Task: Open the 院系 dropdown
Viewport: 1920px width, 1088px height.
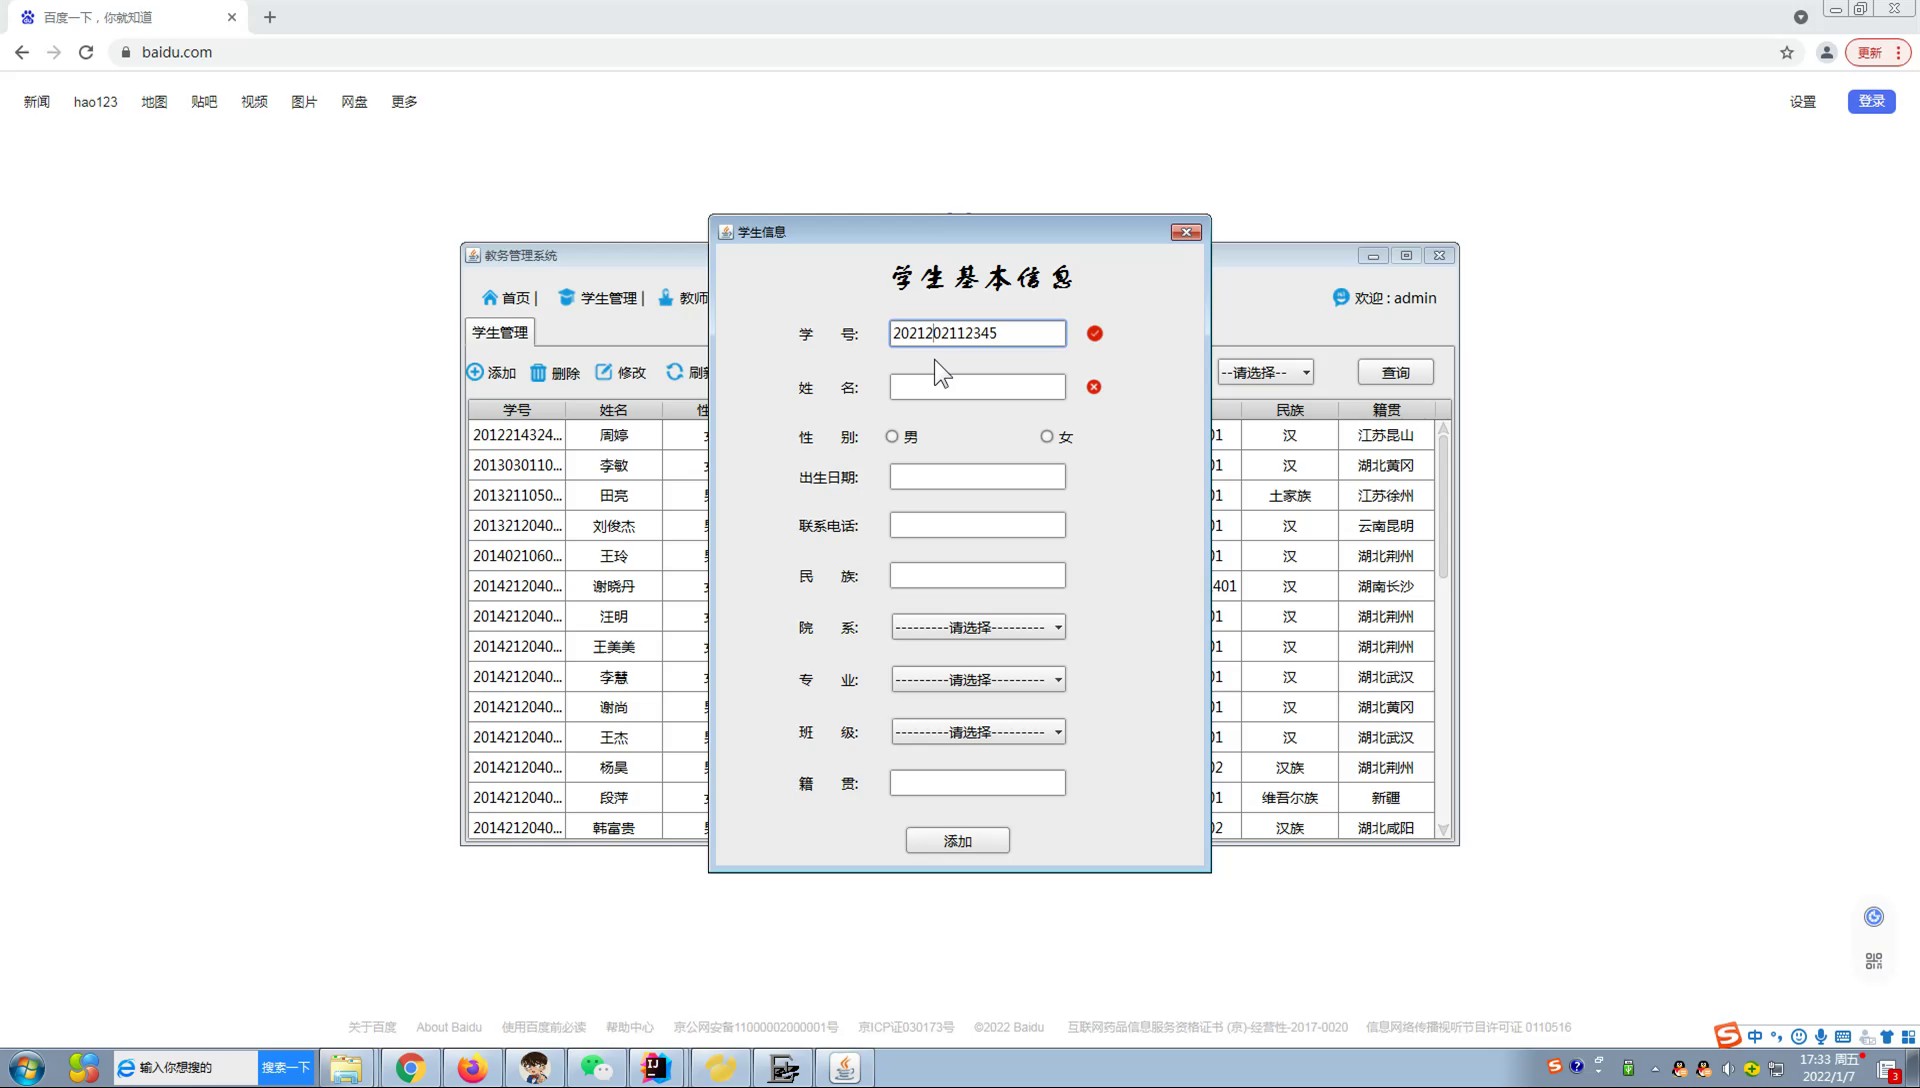Action: [978, 627]
